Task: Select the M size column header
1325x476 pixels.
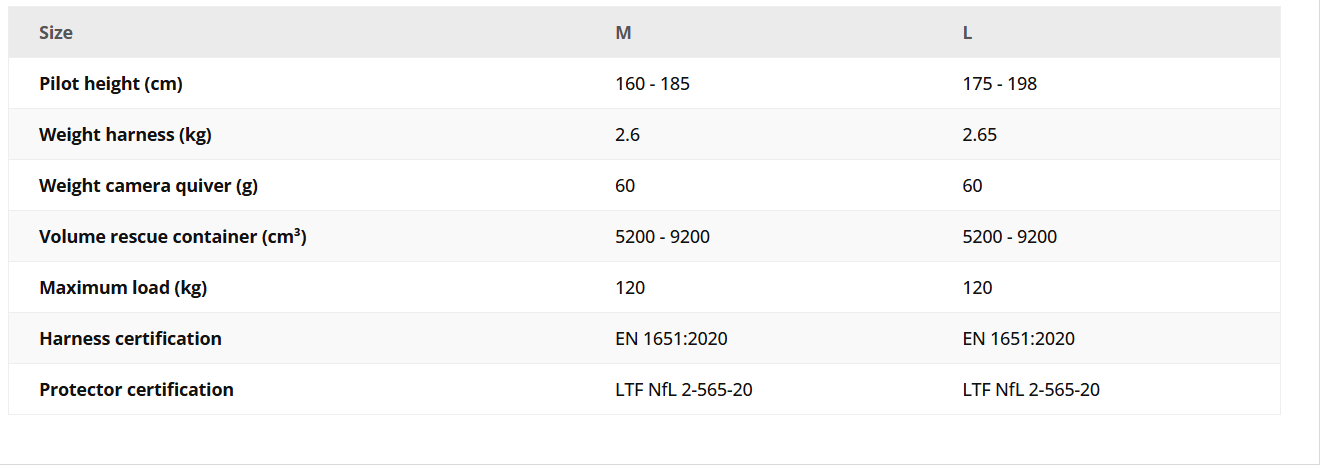Action: (x=623, y=33)
